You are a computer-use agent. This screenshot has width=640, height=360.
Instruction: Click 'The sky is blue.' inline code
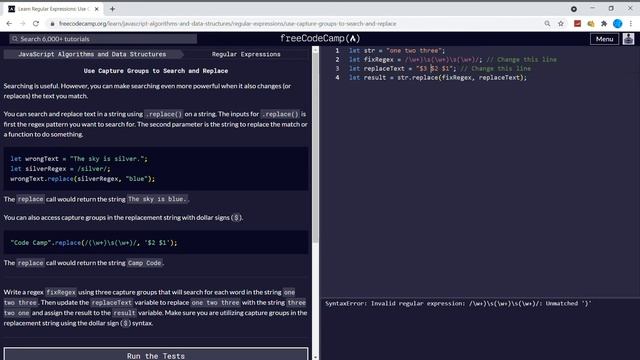(x=157, y=199)
